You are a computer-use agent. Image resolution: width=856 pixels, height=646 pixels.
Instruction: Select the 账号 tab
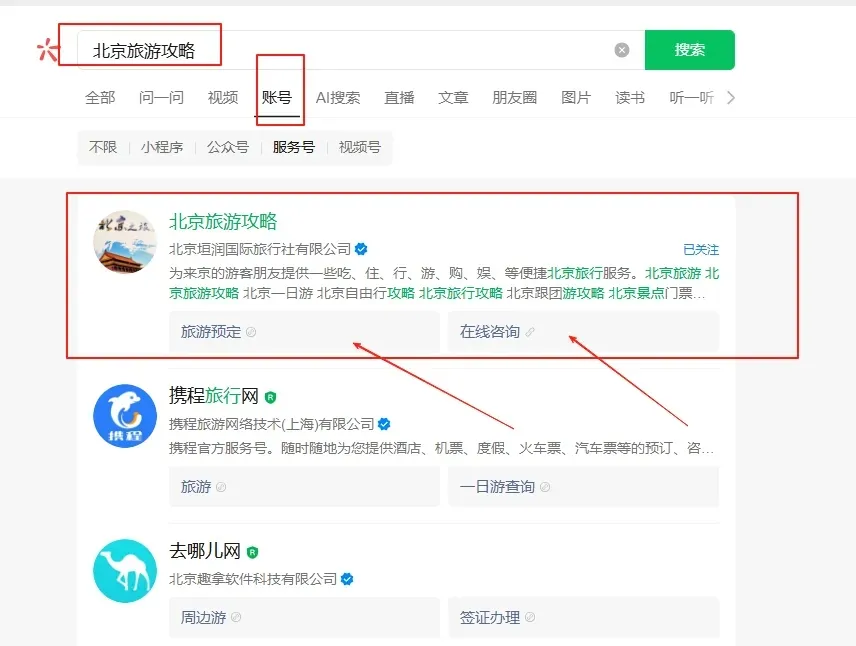click(x=277, y=98)
